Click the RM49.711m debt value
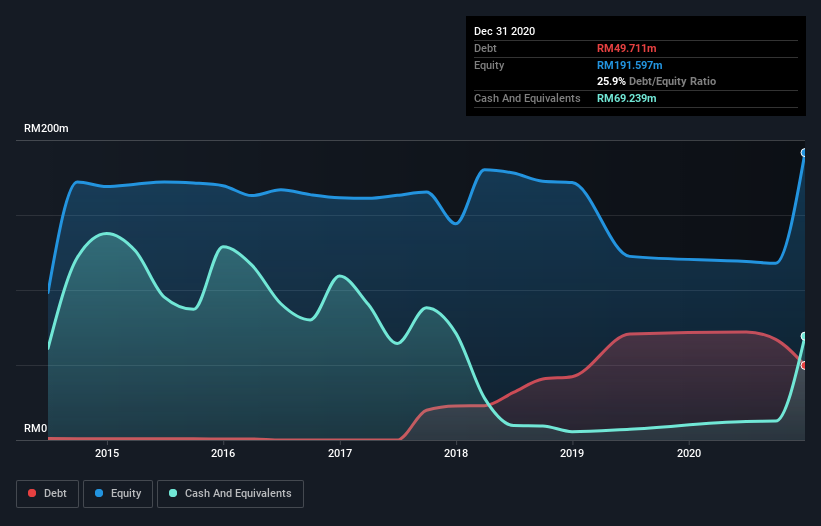 pos(626,48)
